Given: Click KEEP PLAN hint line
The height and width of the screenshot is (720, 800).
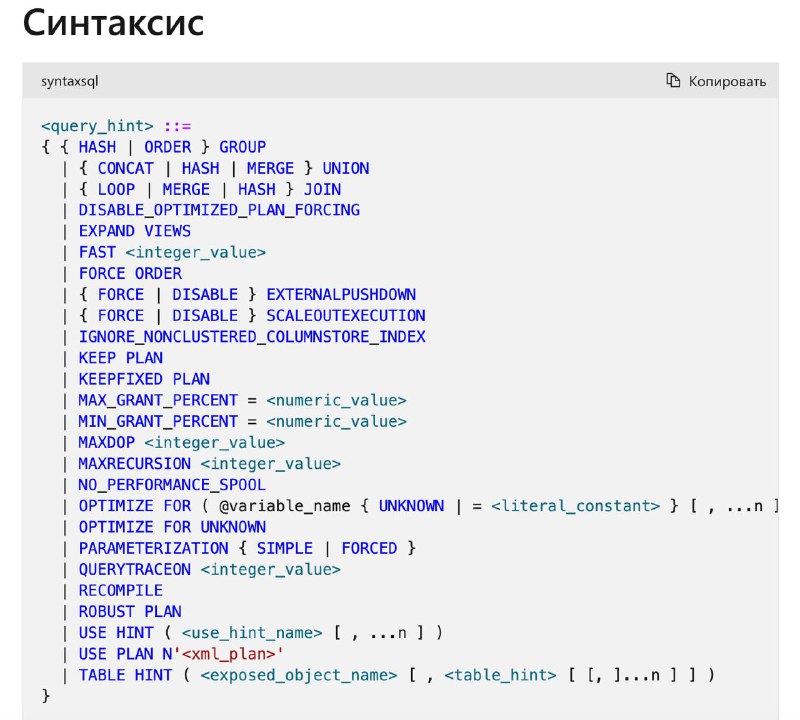Looking at the screenshot, I should click(121, 358).
